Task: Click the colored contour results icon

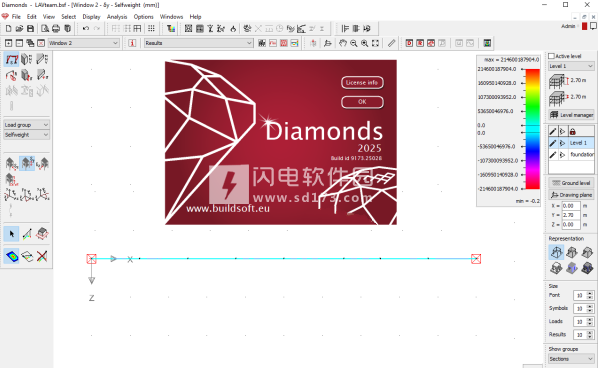Action: click(12, 256)
